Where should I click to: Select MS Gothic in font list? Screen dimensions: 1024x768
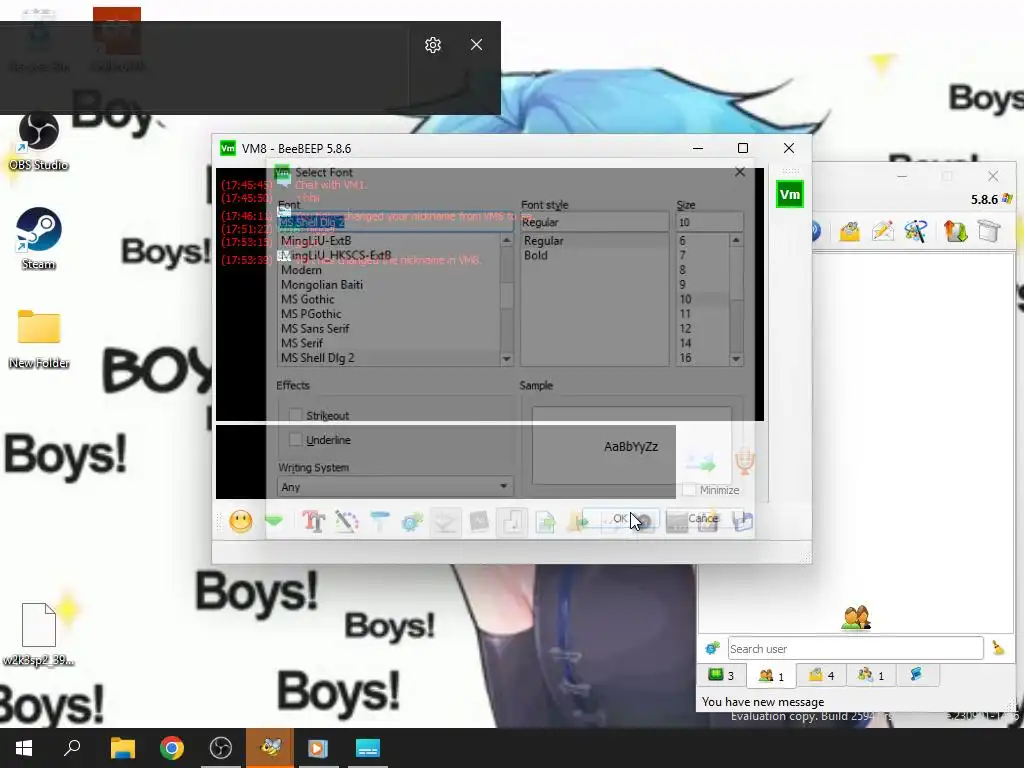(x=308, y=299)
